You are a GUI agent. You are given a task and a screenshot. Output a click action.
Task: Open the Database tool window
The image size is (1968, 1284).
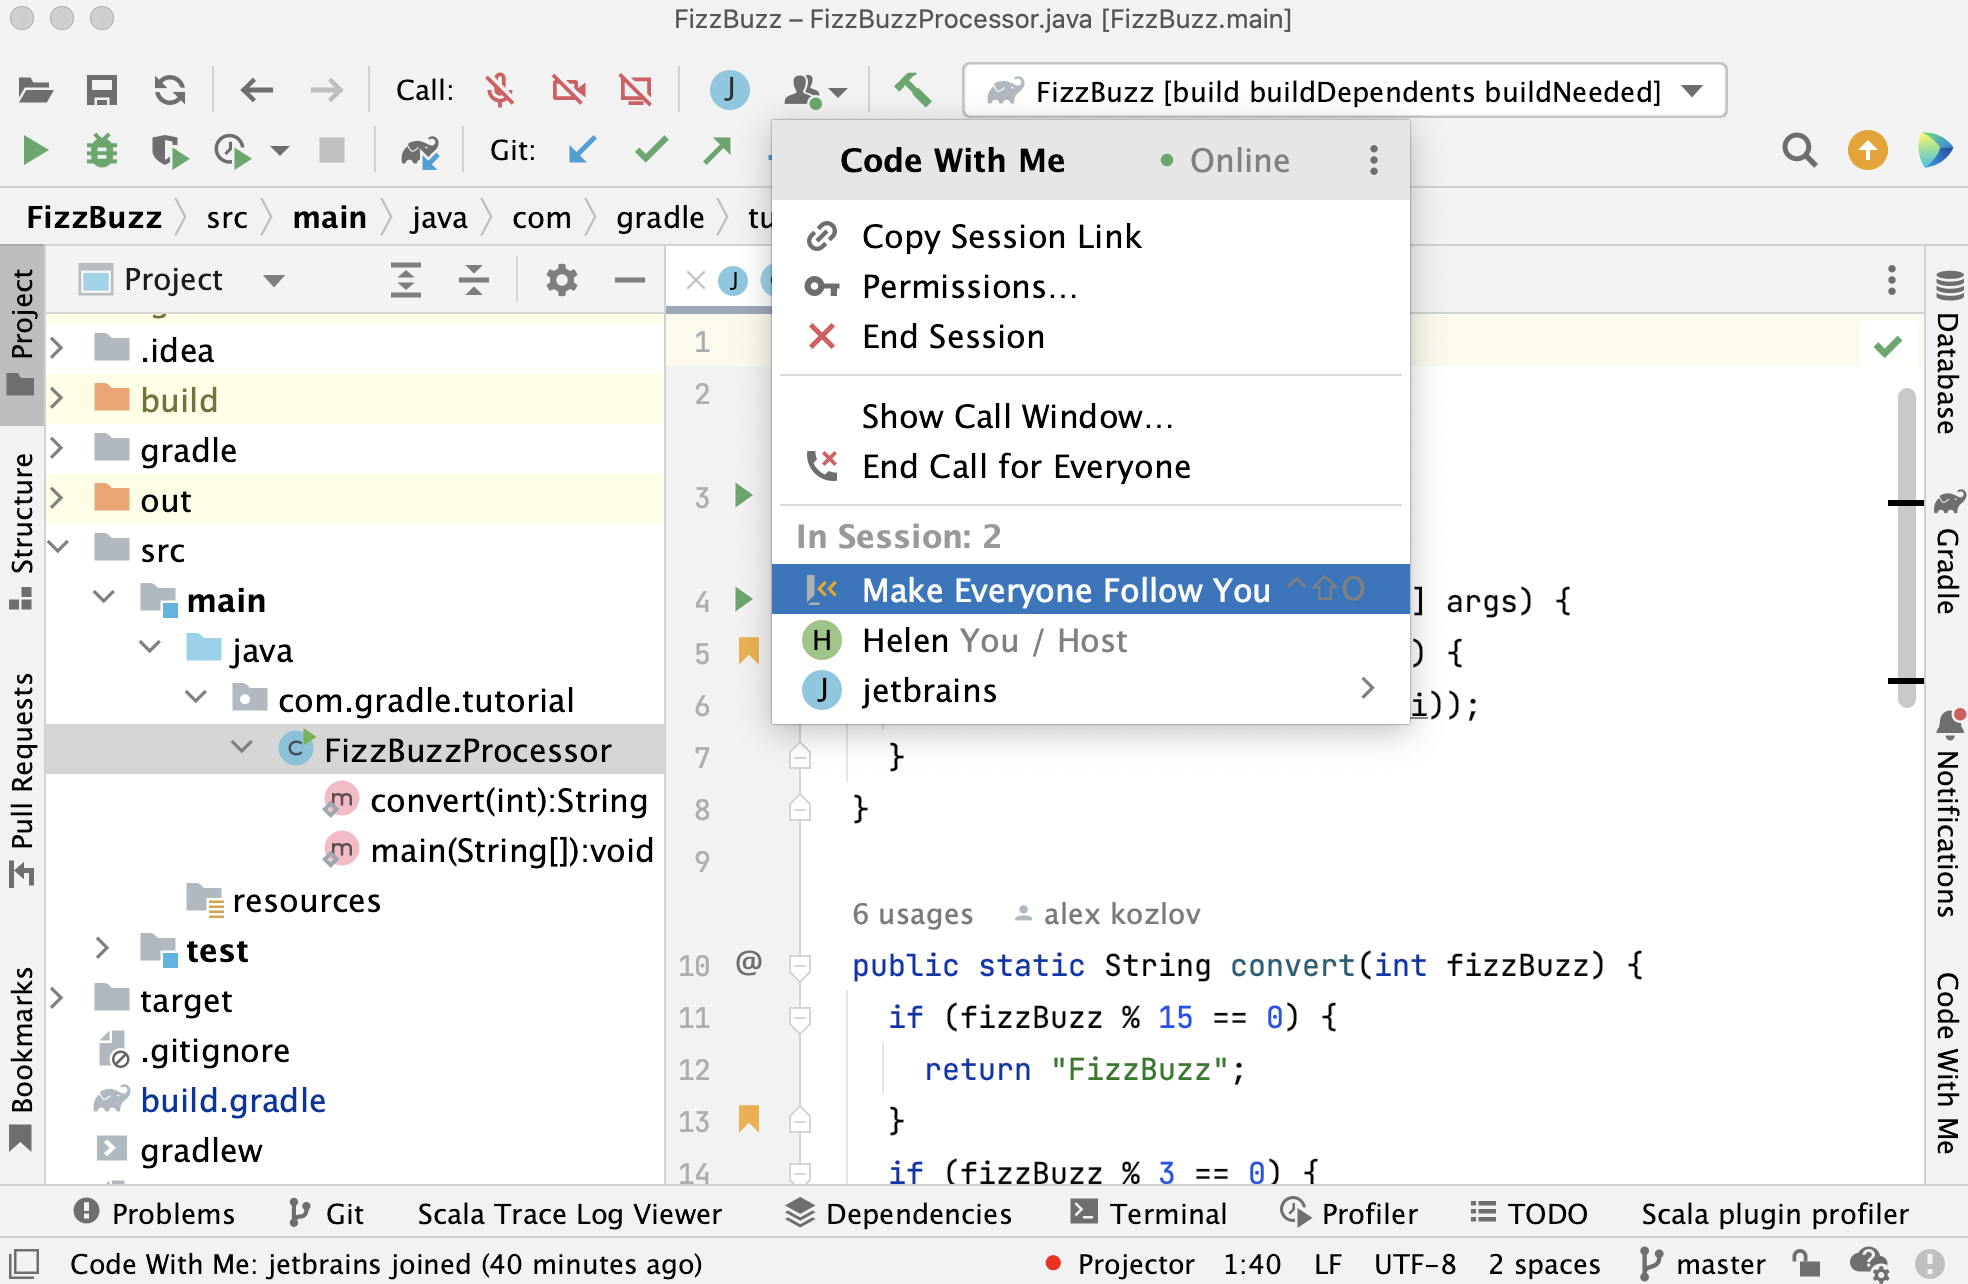click(x=1947, y=351)
